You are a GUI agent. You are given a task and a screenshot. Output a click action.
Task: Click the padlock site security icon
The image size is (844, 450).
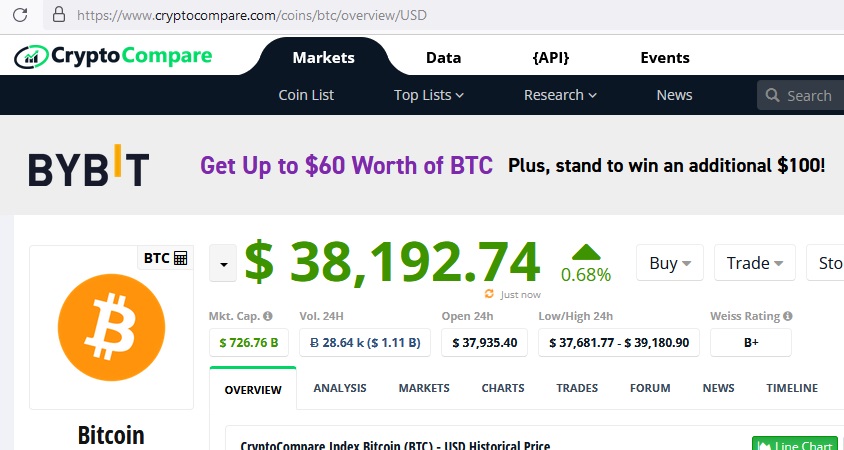pyautogui.click(x=59, y=15)
